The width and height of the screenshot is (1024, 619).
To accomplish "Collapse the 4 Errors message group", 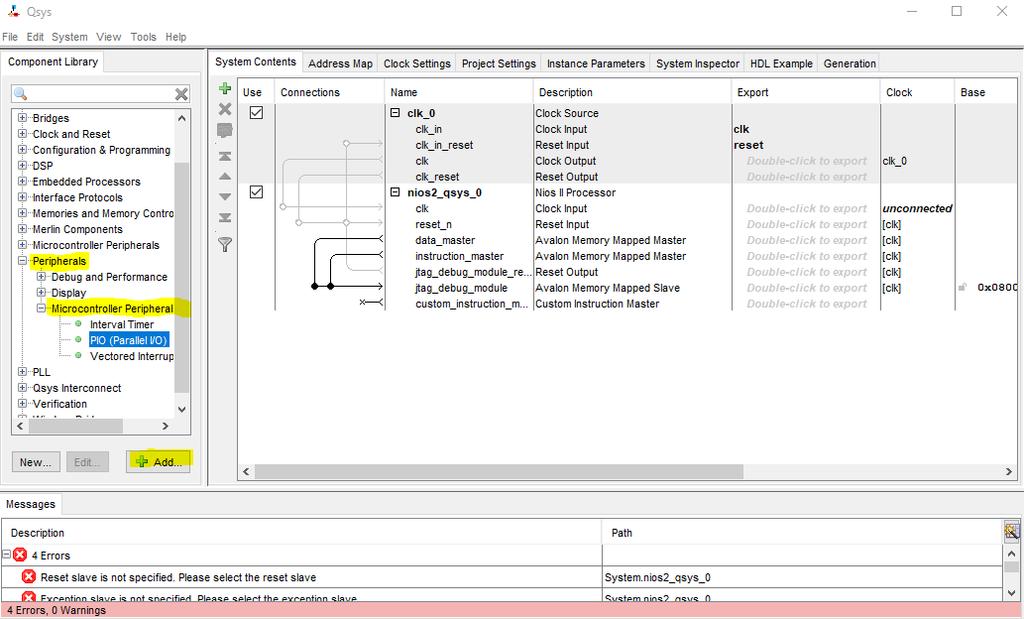I will (x=7, y=555).
